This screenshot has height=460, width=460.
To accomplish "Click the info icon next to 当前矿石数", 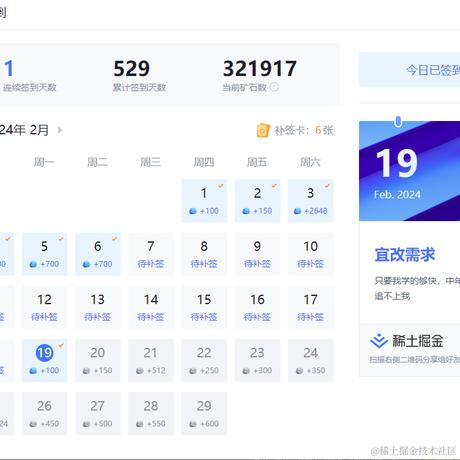I will 274,87.
